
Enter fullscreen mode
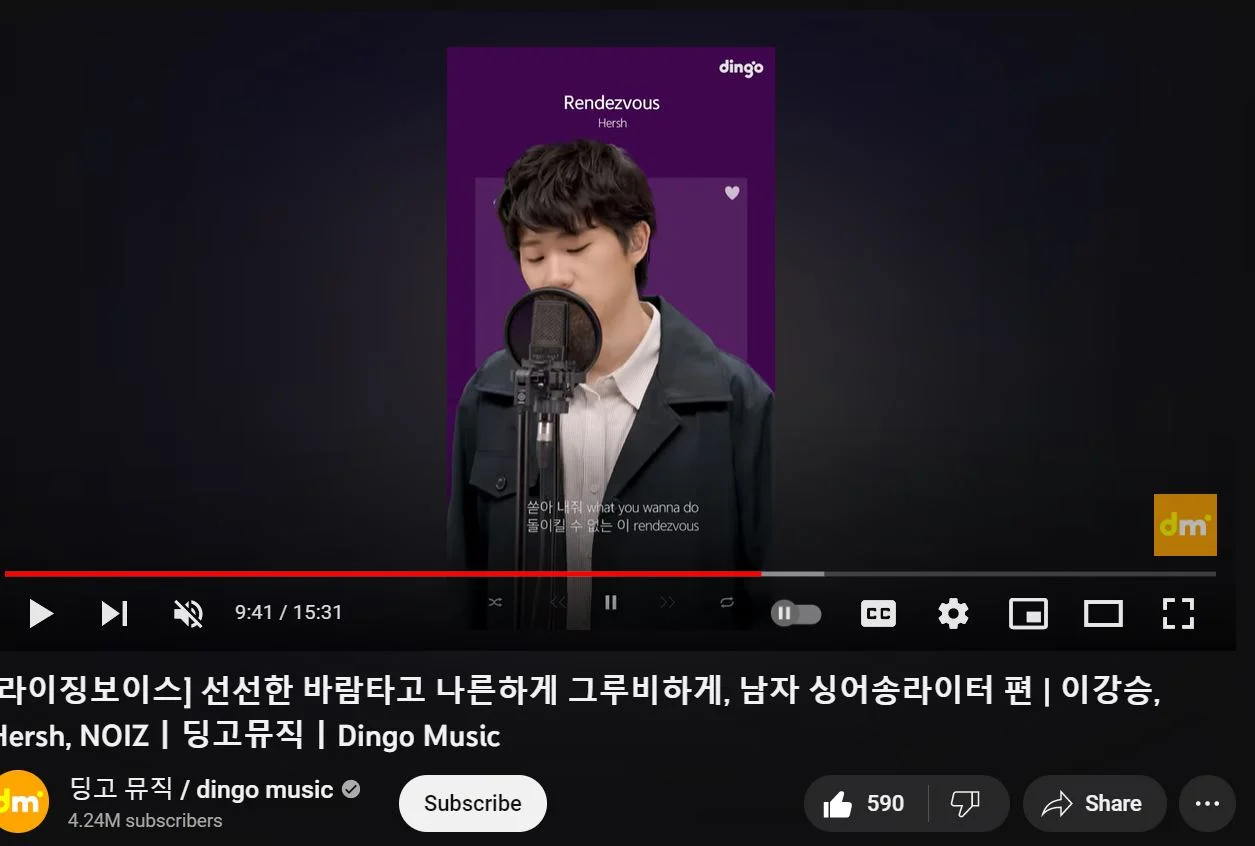[x=1178, y=613]
